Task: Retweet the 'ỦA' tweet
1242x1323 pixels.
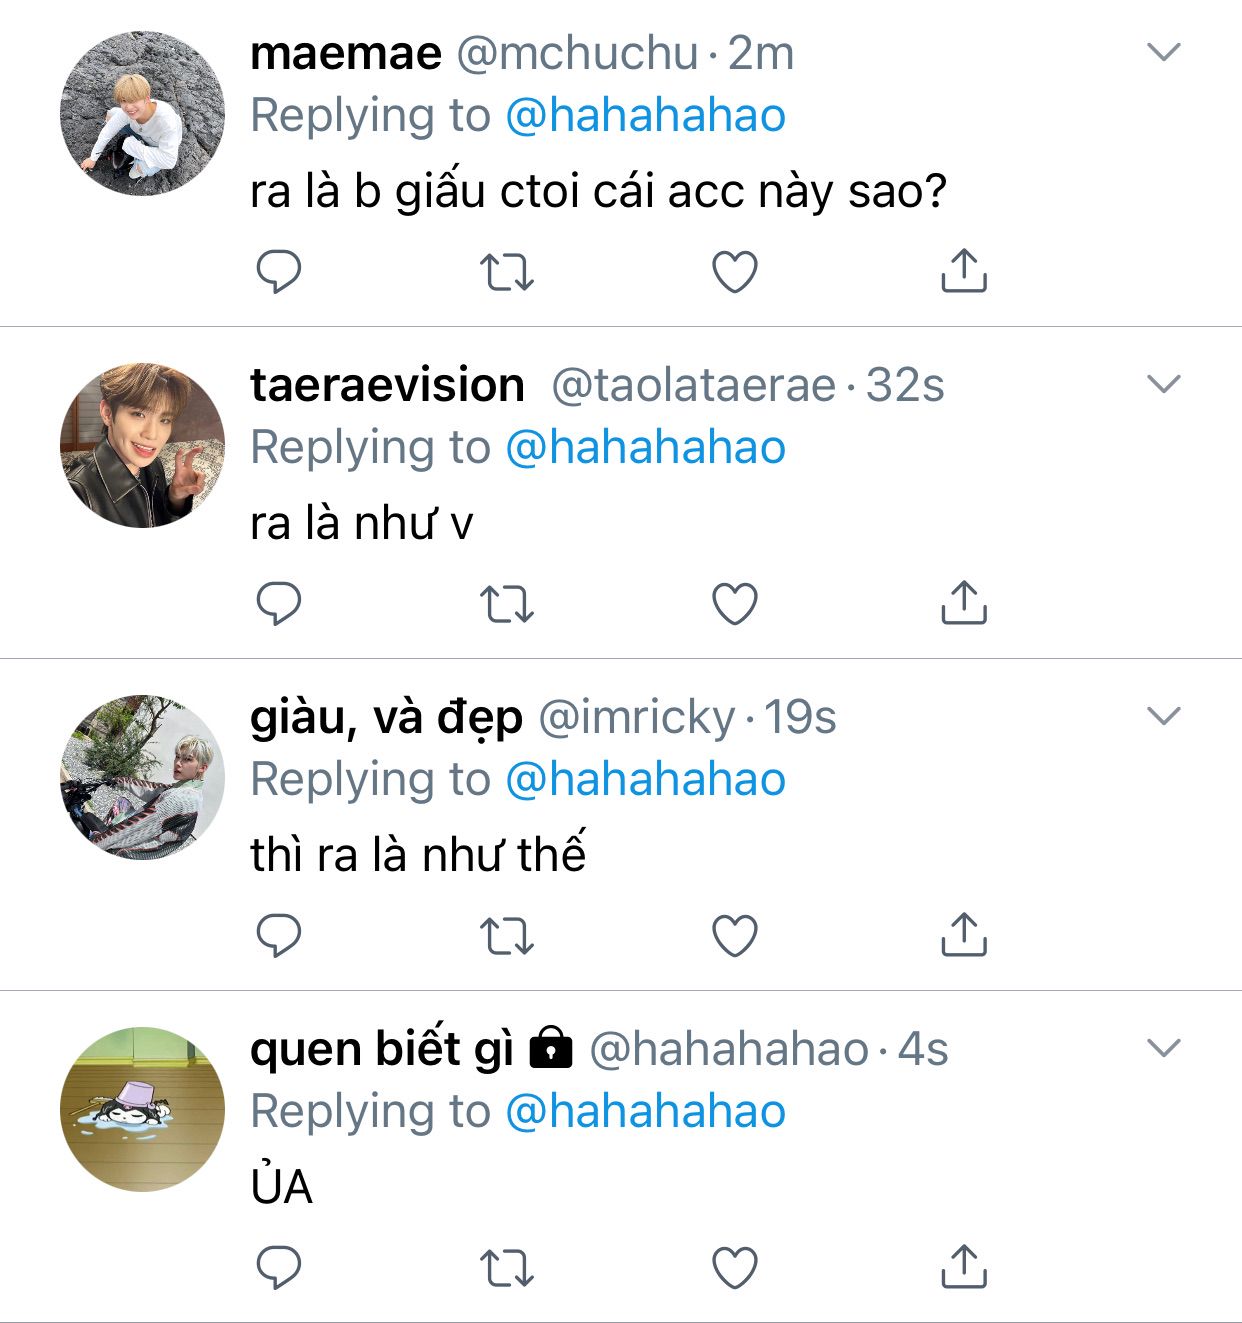Action: (507, 1268)
